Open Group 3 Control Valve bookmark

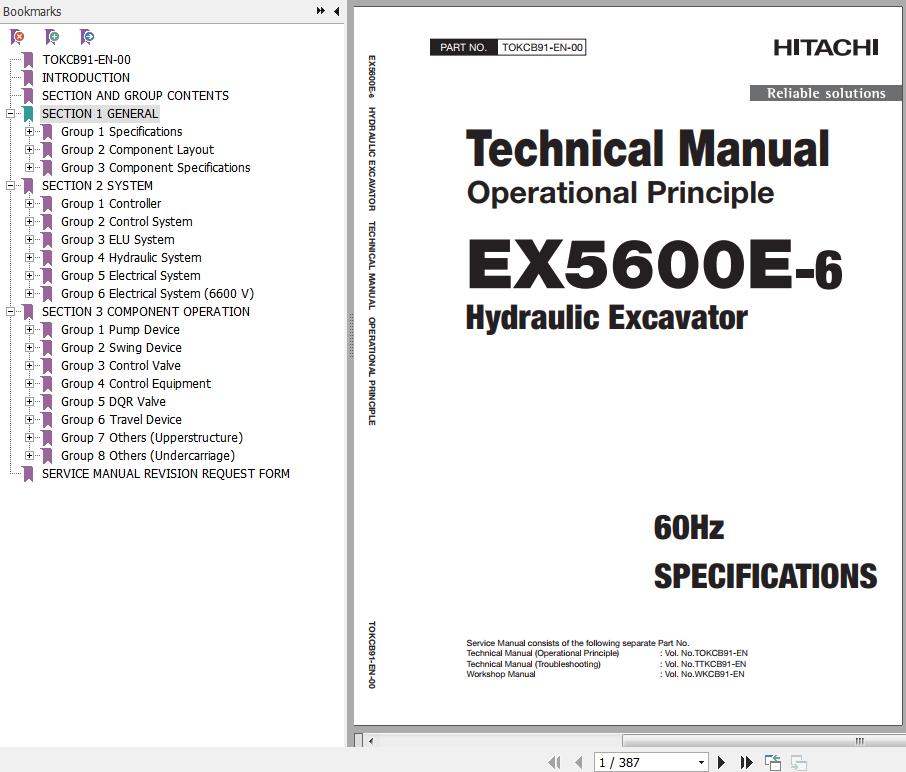tap(121, 366)
